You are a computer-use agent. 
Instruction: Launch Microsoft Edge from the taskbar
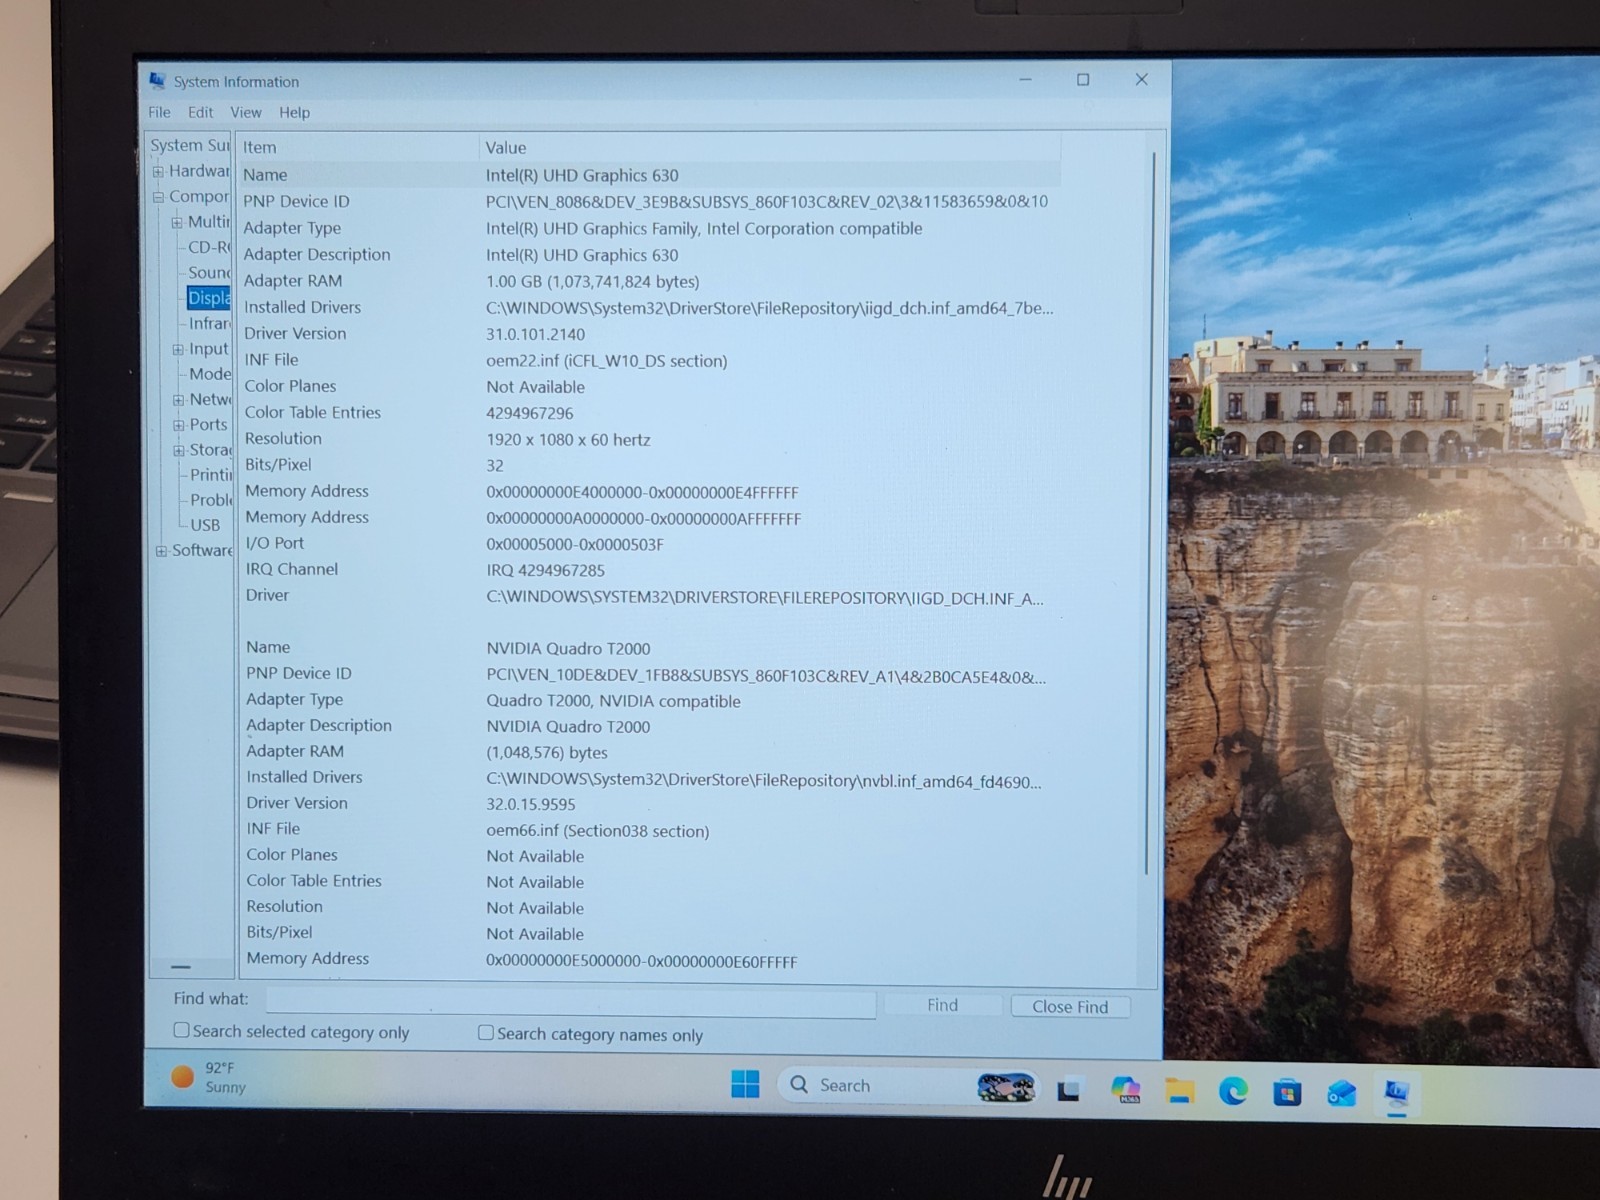(x=1233, y=1091)
